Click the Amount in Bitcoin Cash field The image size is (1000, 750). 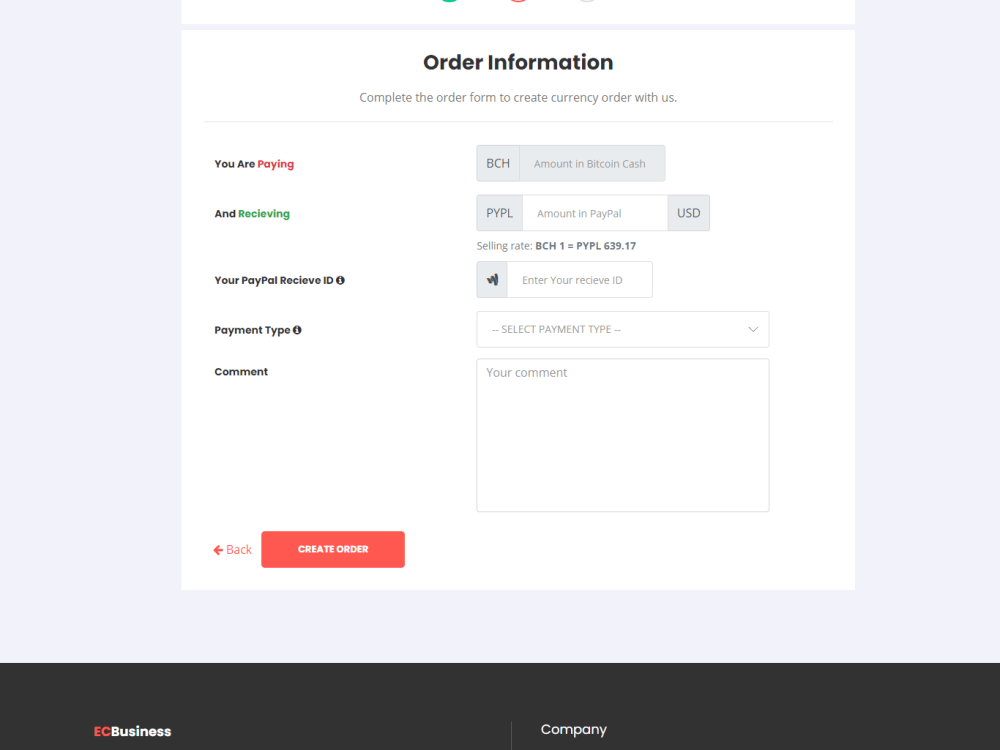coord(592,163)
